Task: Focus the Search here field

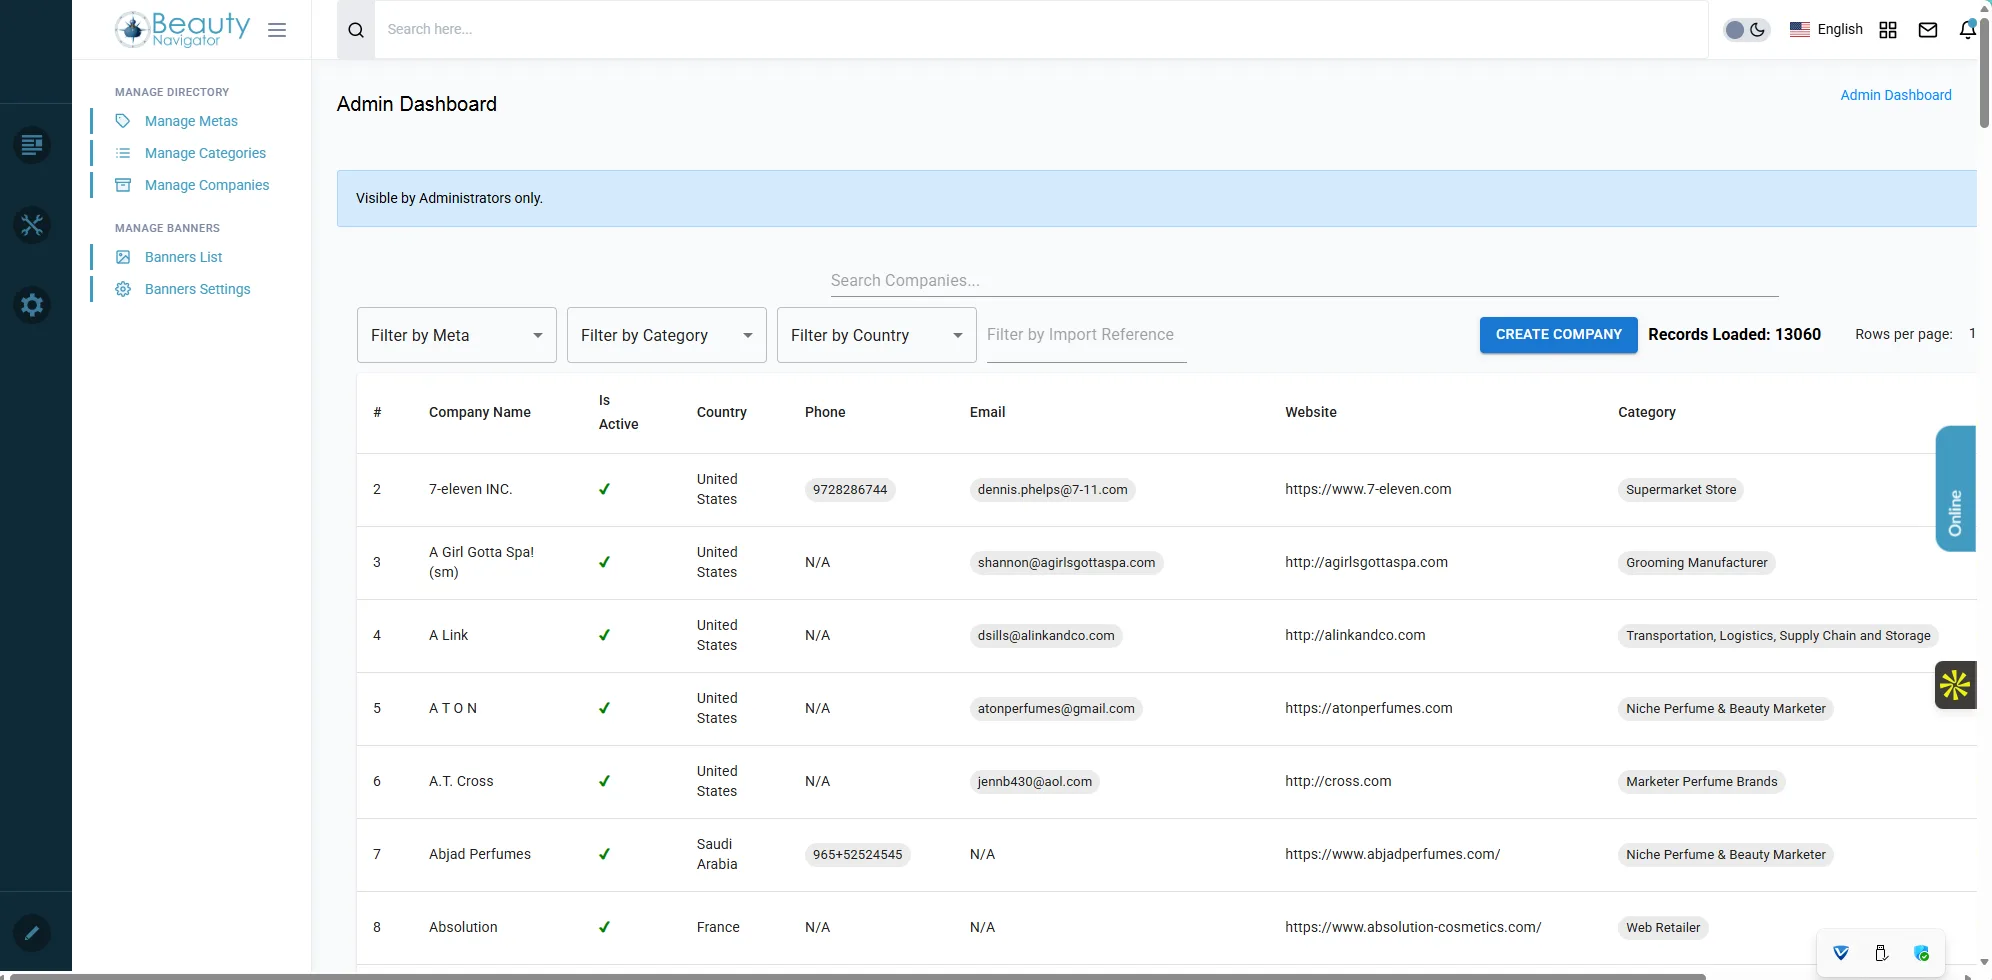Action: tap(1040, 30)
